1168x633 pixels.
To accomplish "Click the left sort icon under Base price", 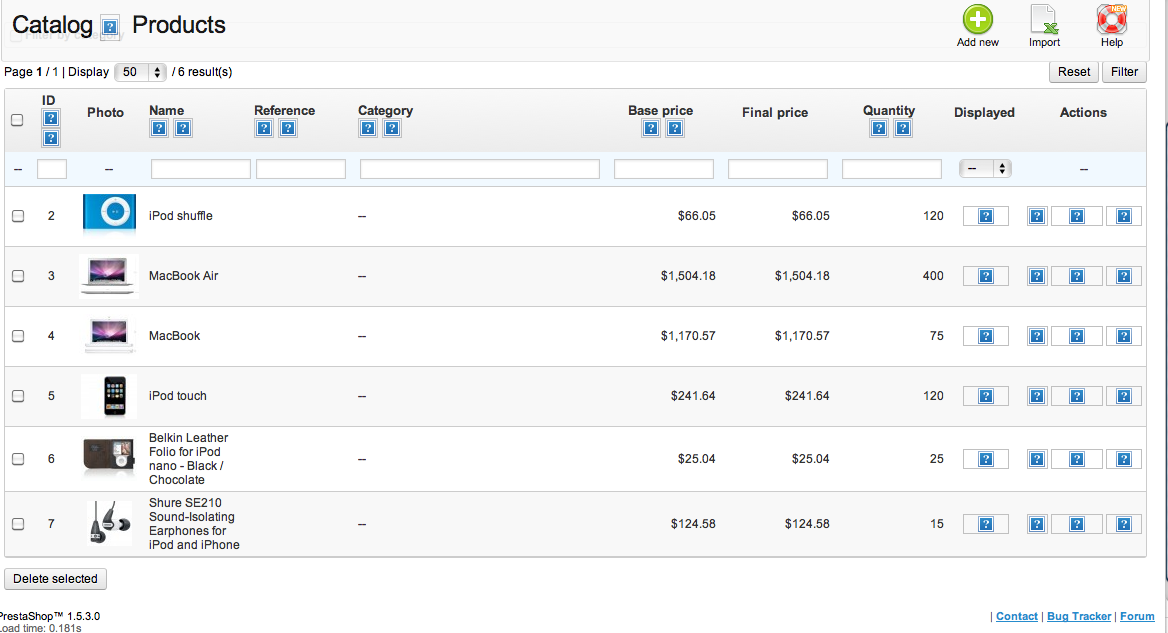I will point(651,128).
